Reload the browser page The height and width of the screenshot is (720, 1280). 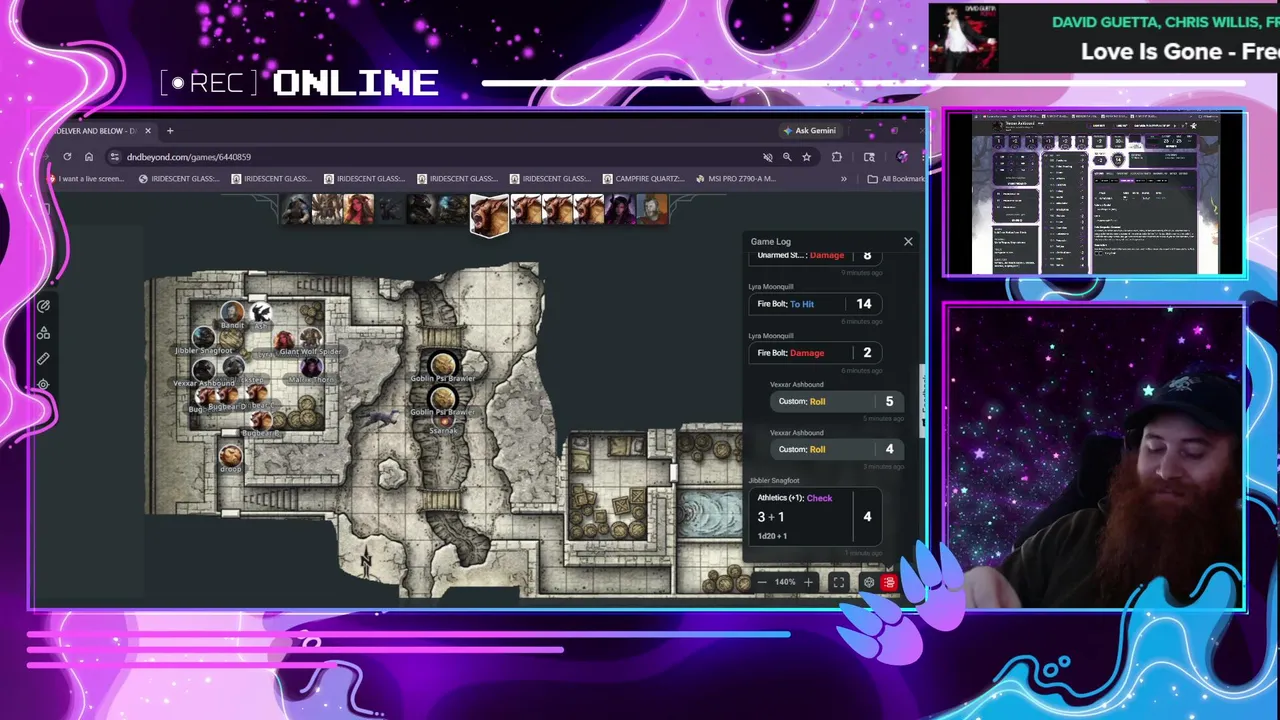coord(67,157)
